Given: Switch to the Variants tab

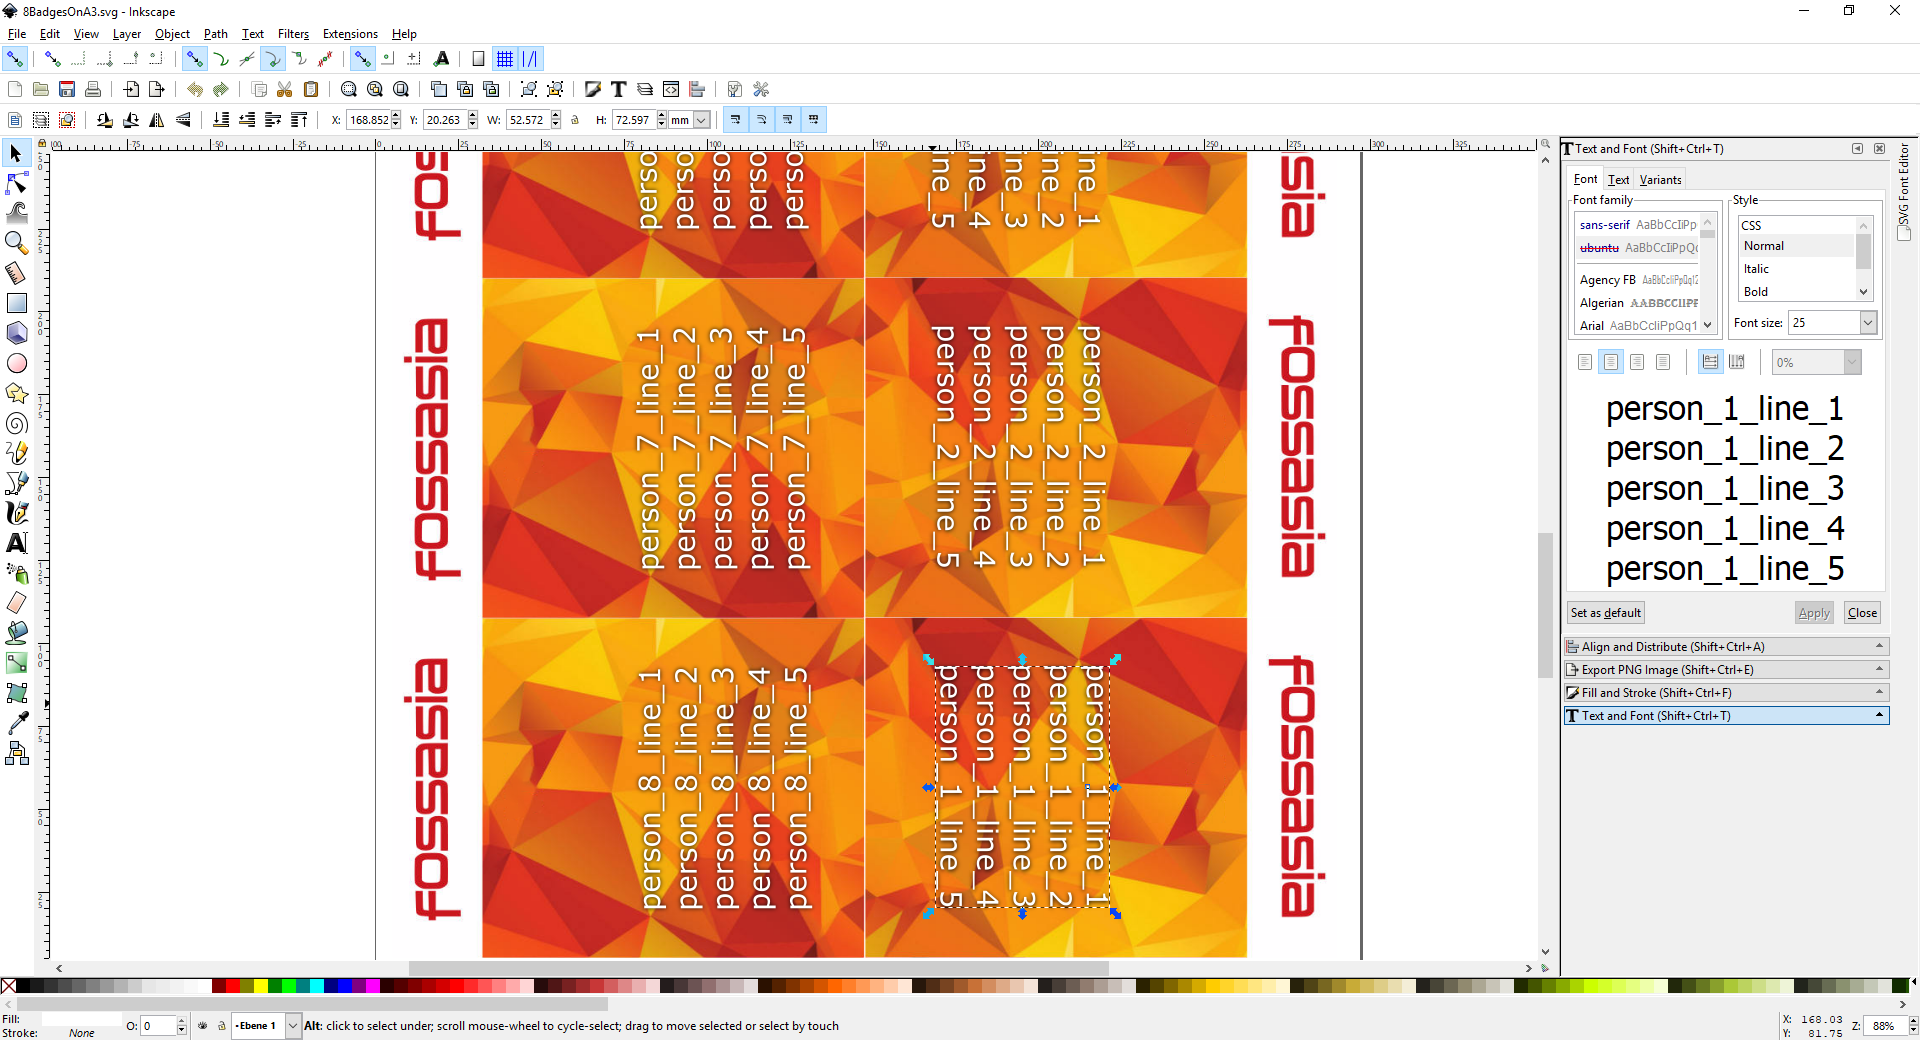Looking at the screenshot, I should click(1660, 180).
